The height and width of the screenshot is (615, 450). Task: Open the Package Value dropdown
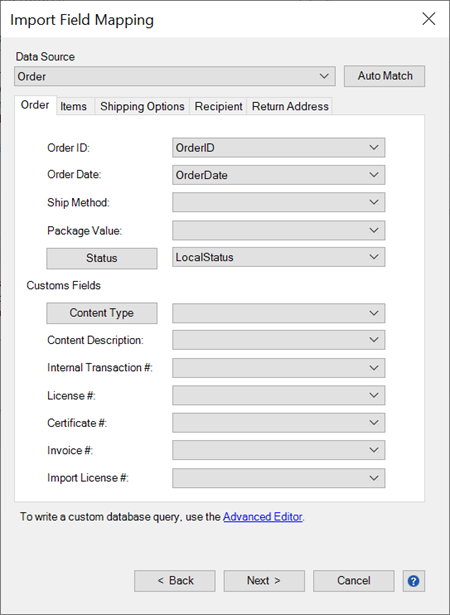pos(279,230)
